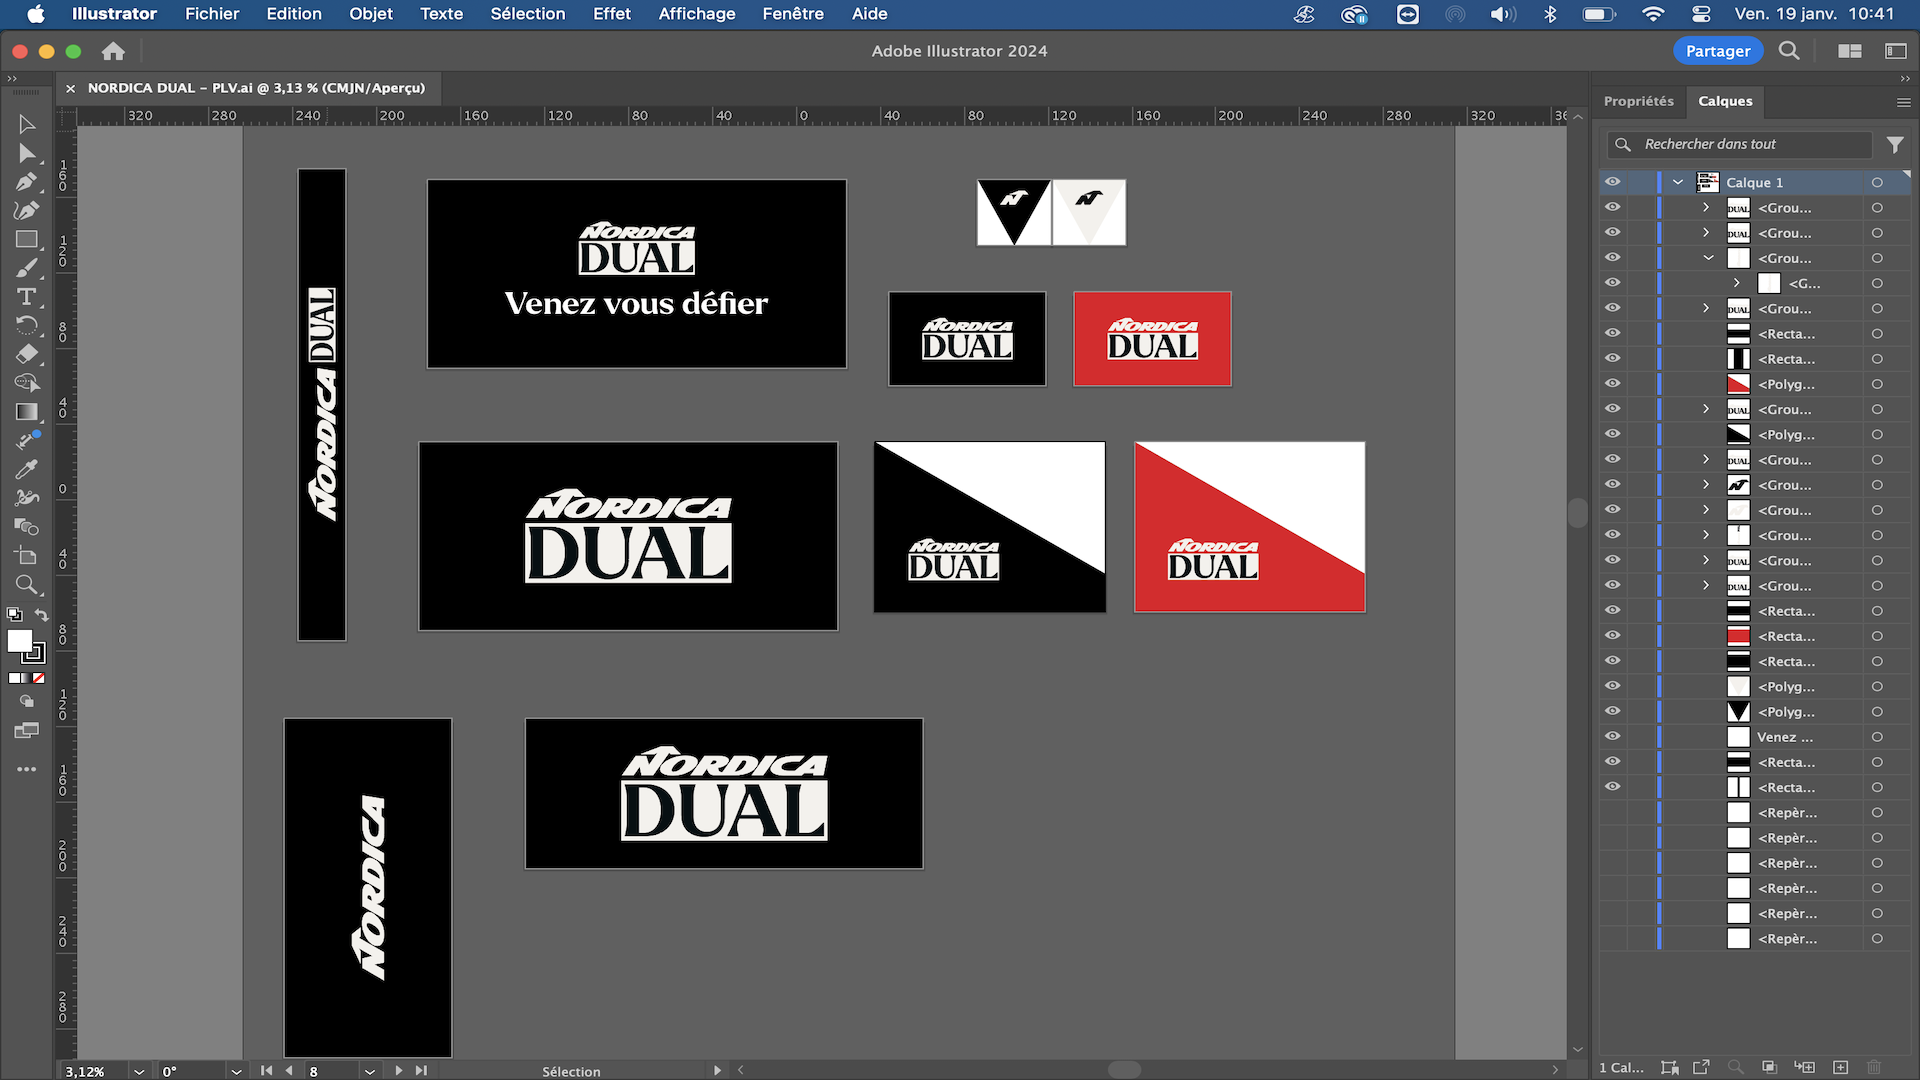Viewport: 1920px width, 1080px height.
Task: Create a new layer
Action: (x=1840, y=1067)
